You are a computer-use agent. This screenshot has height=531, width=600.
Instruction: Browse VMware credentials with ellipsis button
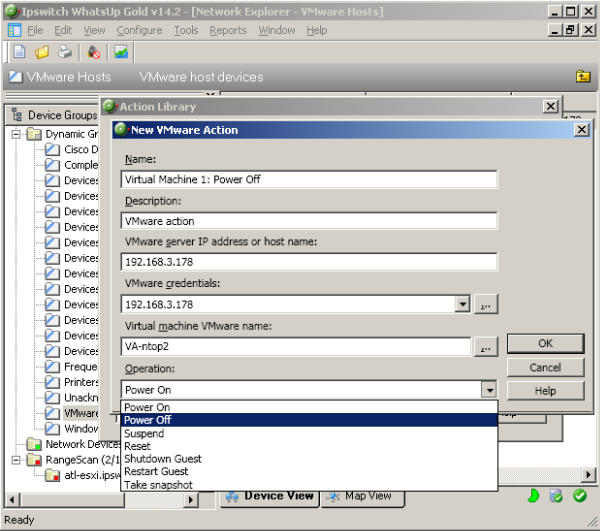(487, 305)
